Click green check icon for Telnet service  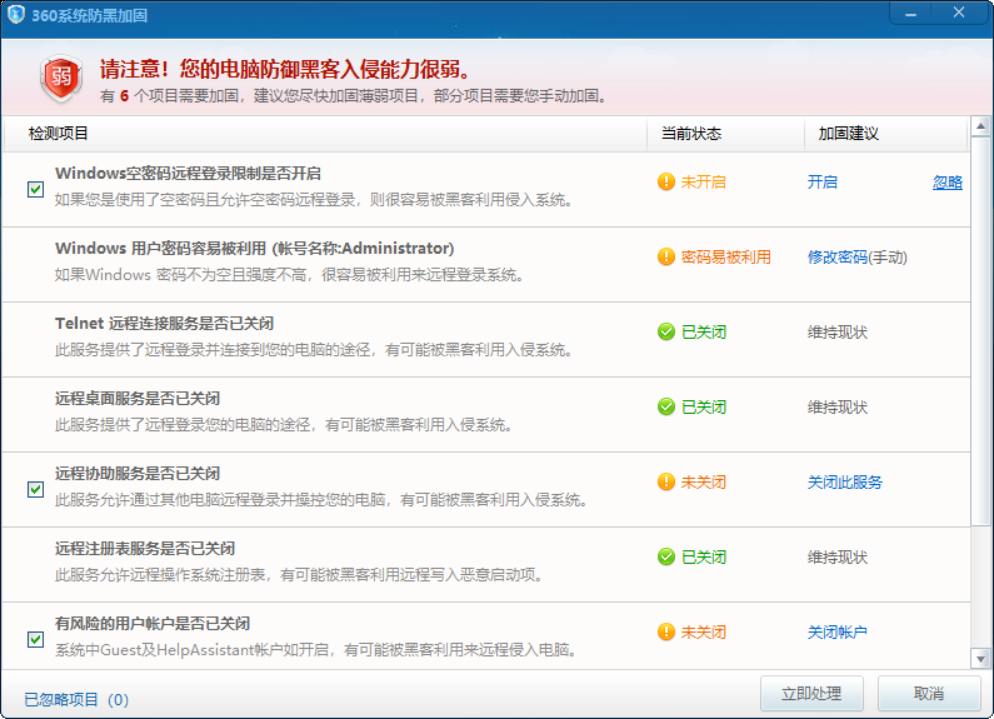666,332
